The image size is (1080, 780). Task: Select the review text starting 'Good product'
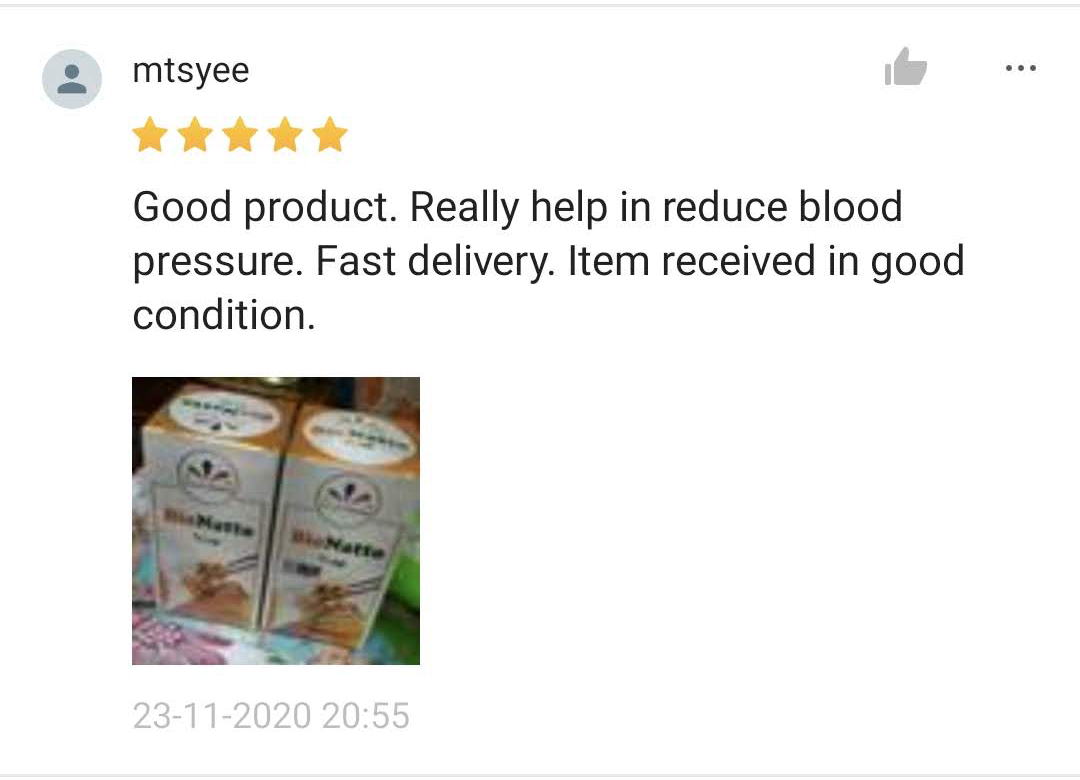click(548, 260)
